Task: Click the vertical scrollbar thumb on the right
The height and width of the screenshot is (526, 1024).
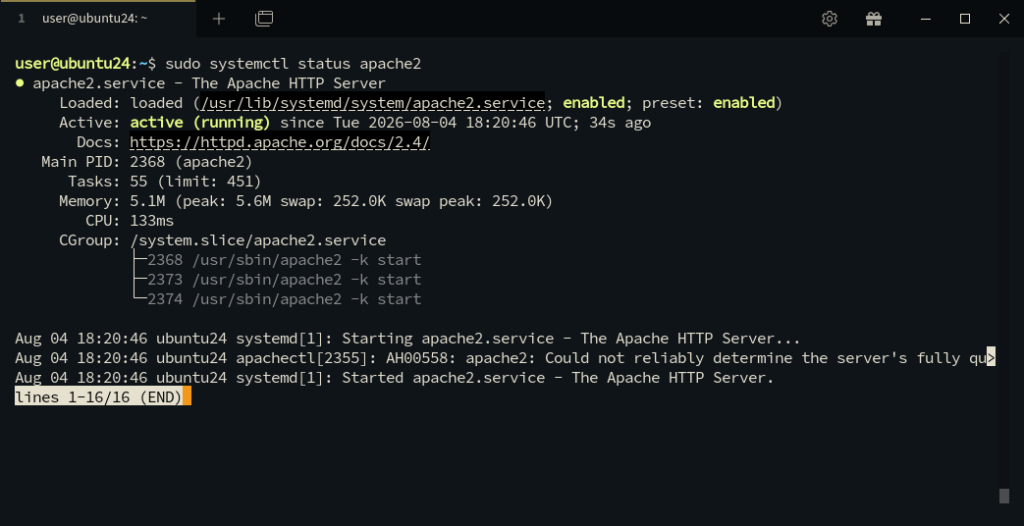Action: [1004, 496]
